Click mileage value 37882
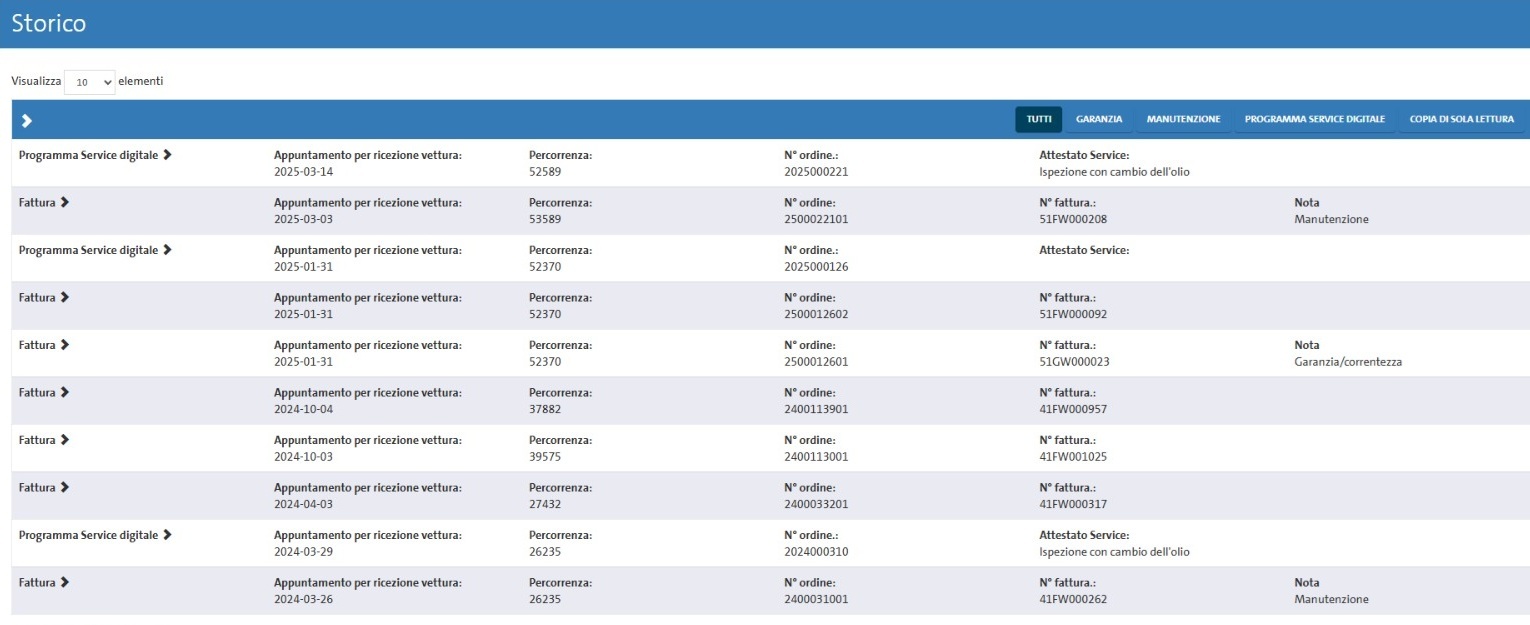Viewport: 1530px width, 625px height. coord(545,409)
